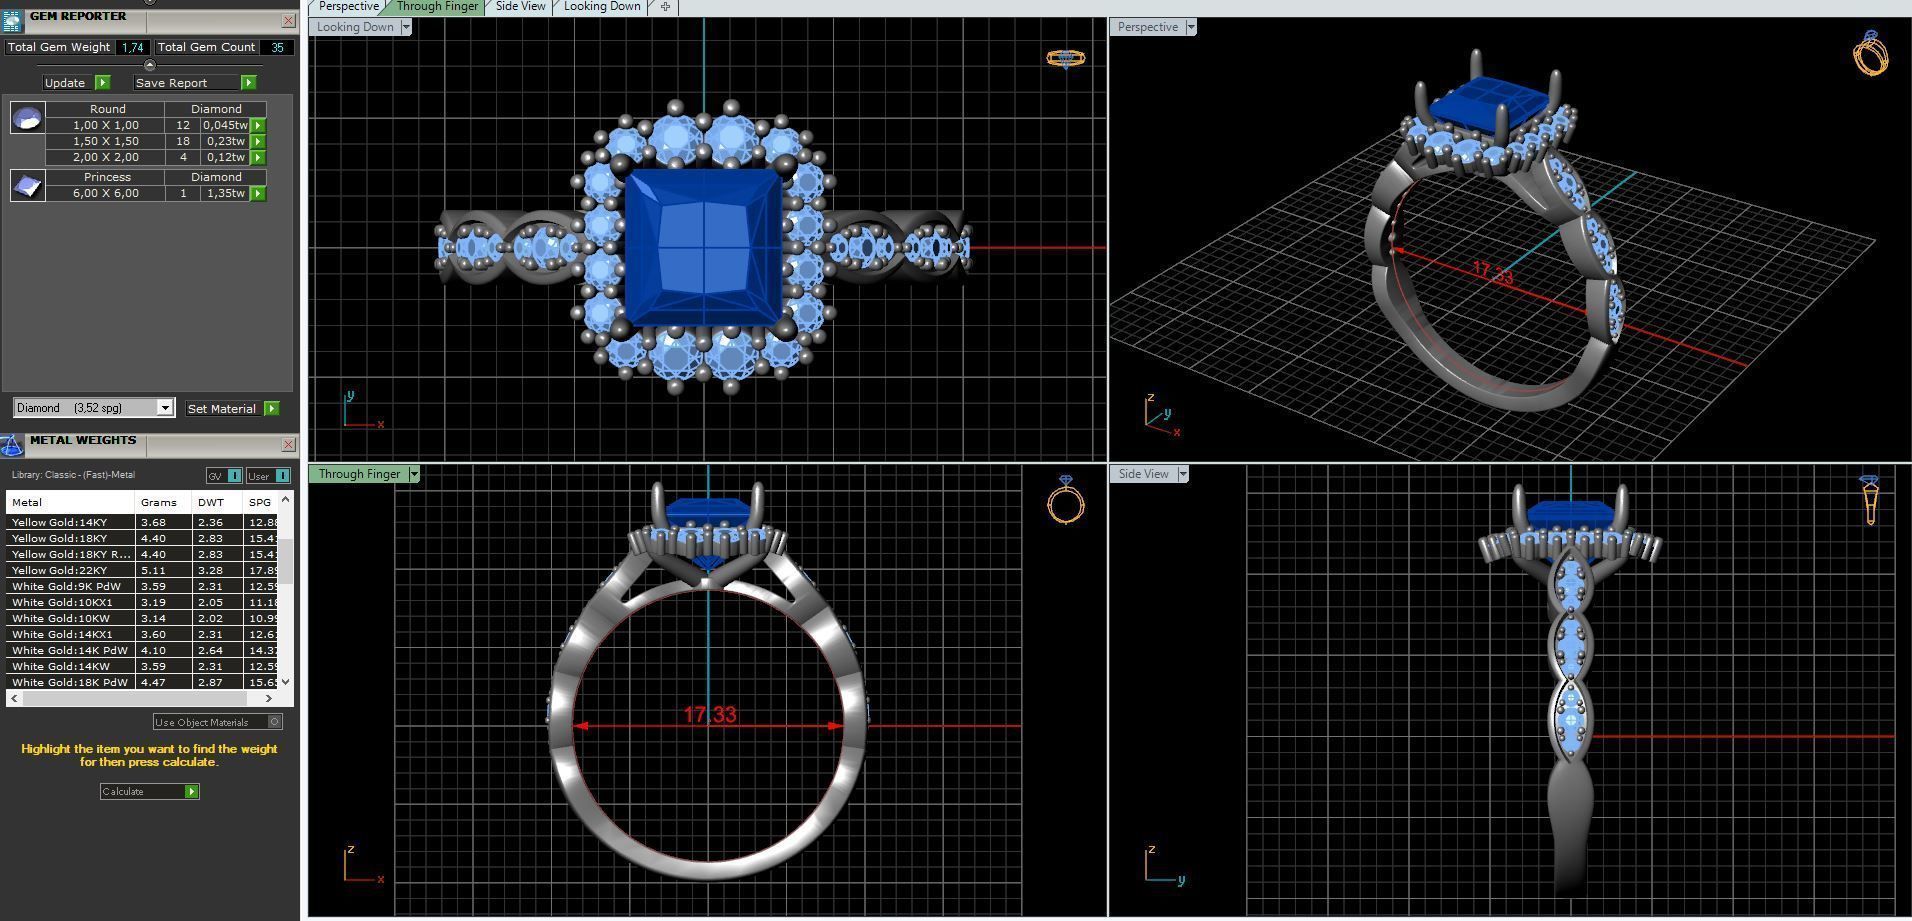
Task: Click the Perspective view ring icon
Action: tap(1871, 53)
